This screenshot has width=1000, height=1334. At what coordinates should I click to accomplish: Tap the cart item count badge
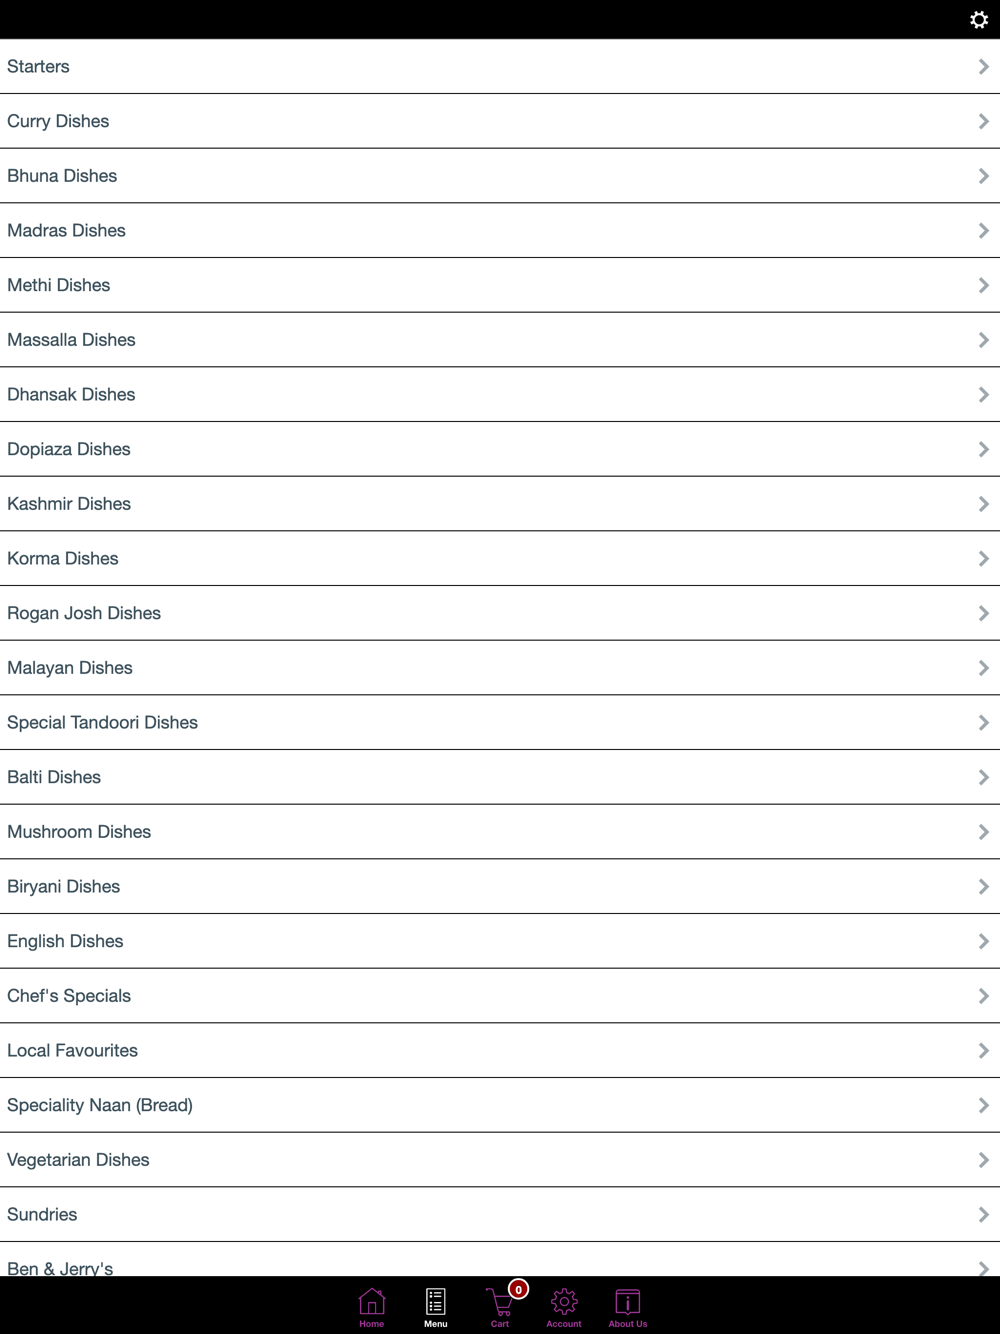[518, 1289]
